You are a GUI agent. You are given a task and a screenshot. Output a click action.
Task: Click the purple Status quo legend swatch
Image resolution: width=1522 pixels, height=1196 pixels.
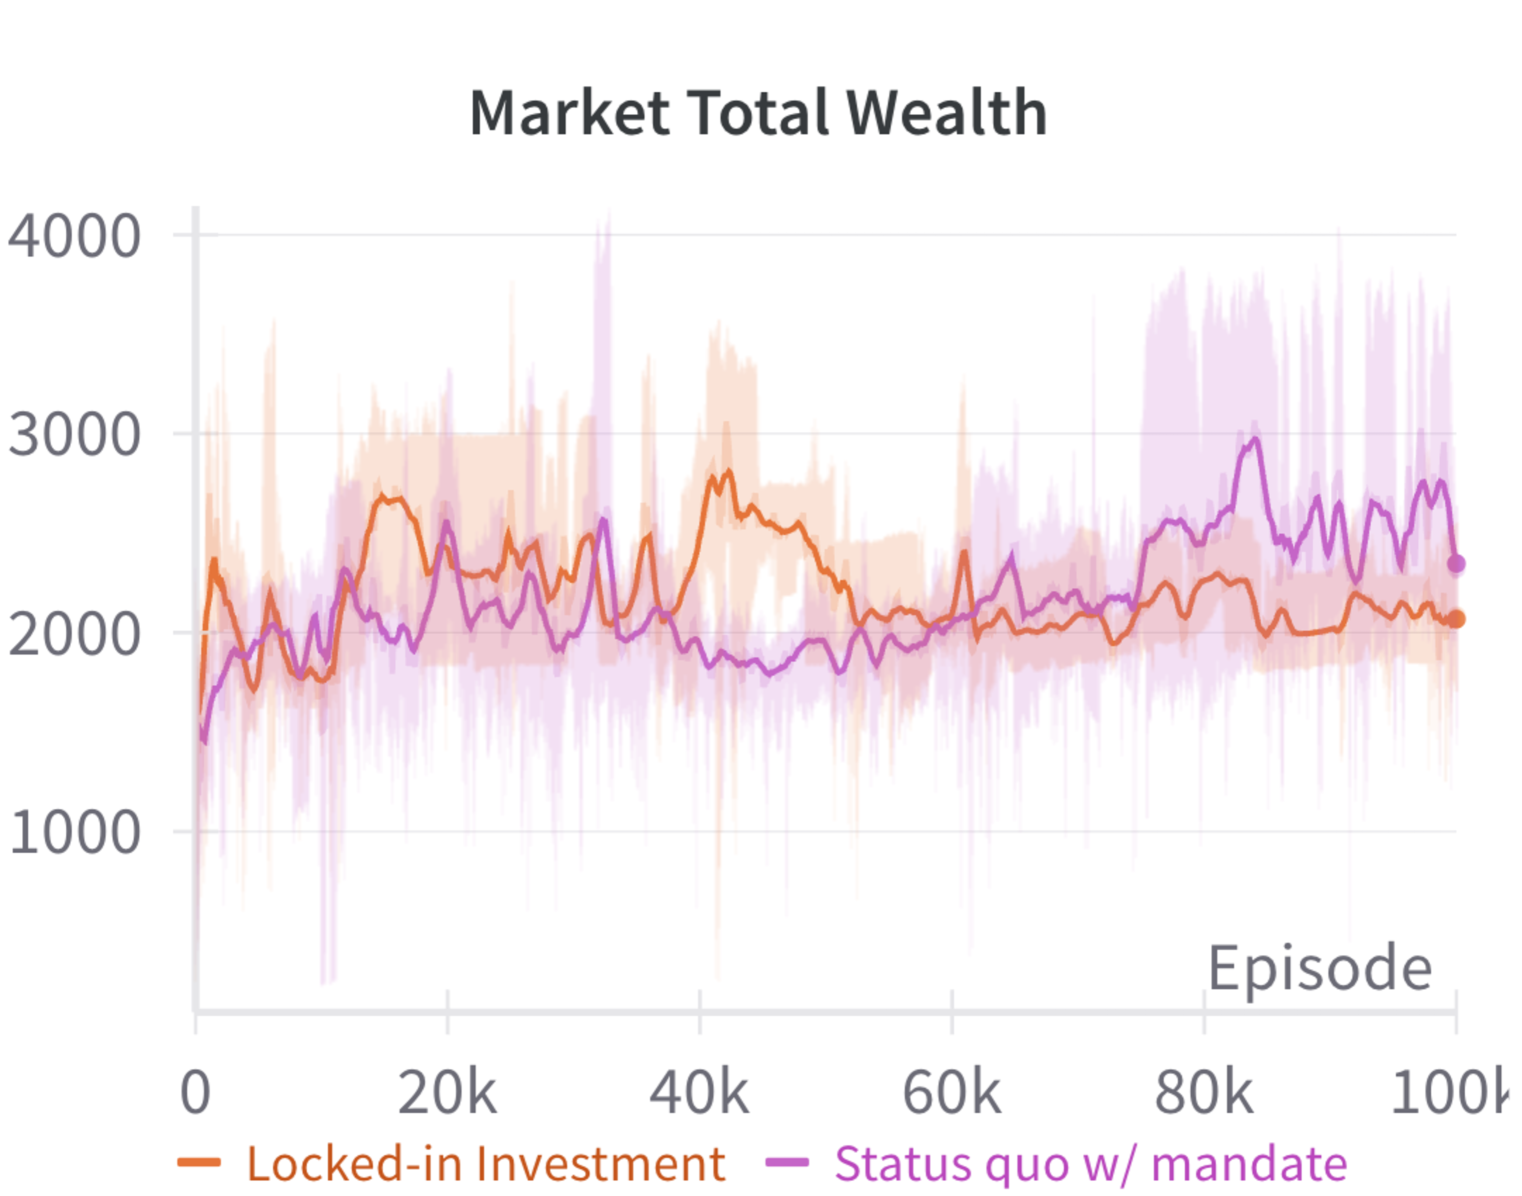click(x=786, y=1163)
